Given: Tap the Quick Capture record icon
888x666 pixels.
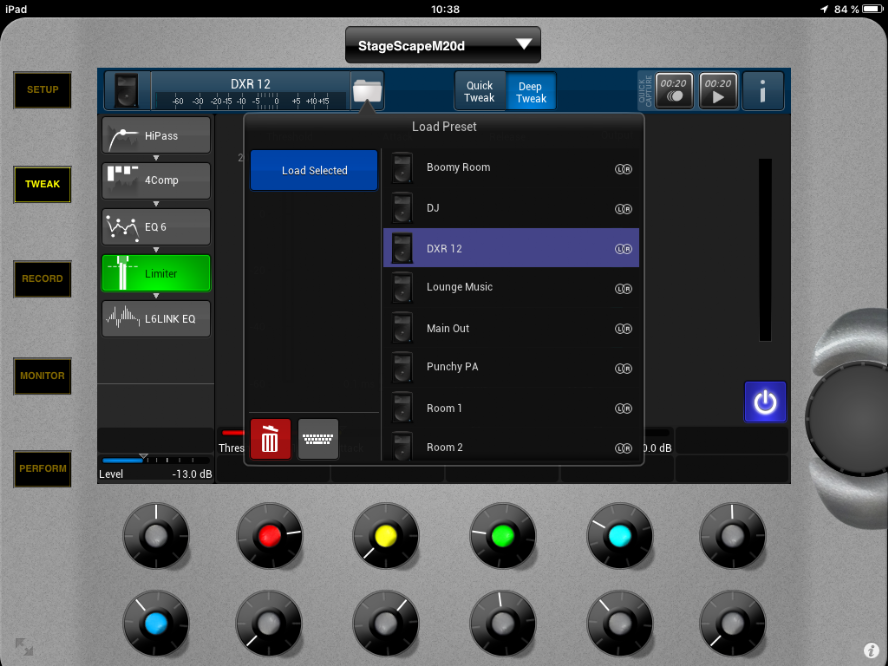Looking at the screenshot, I should pyautogui.click(x=673, y=91).
